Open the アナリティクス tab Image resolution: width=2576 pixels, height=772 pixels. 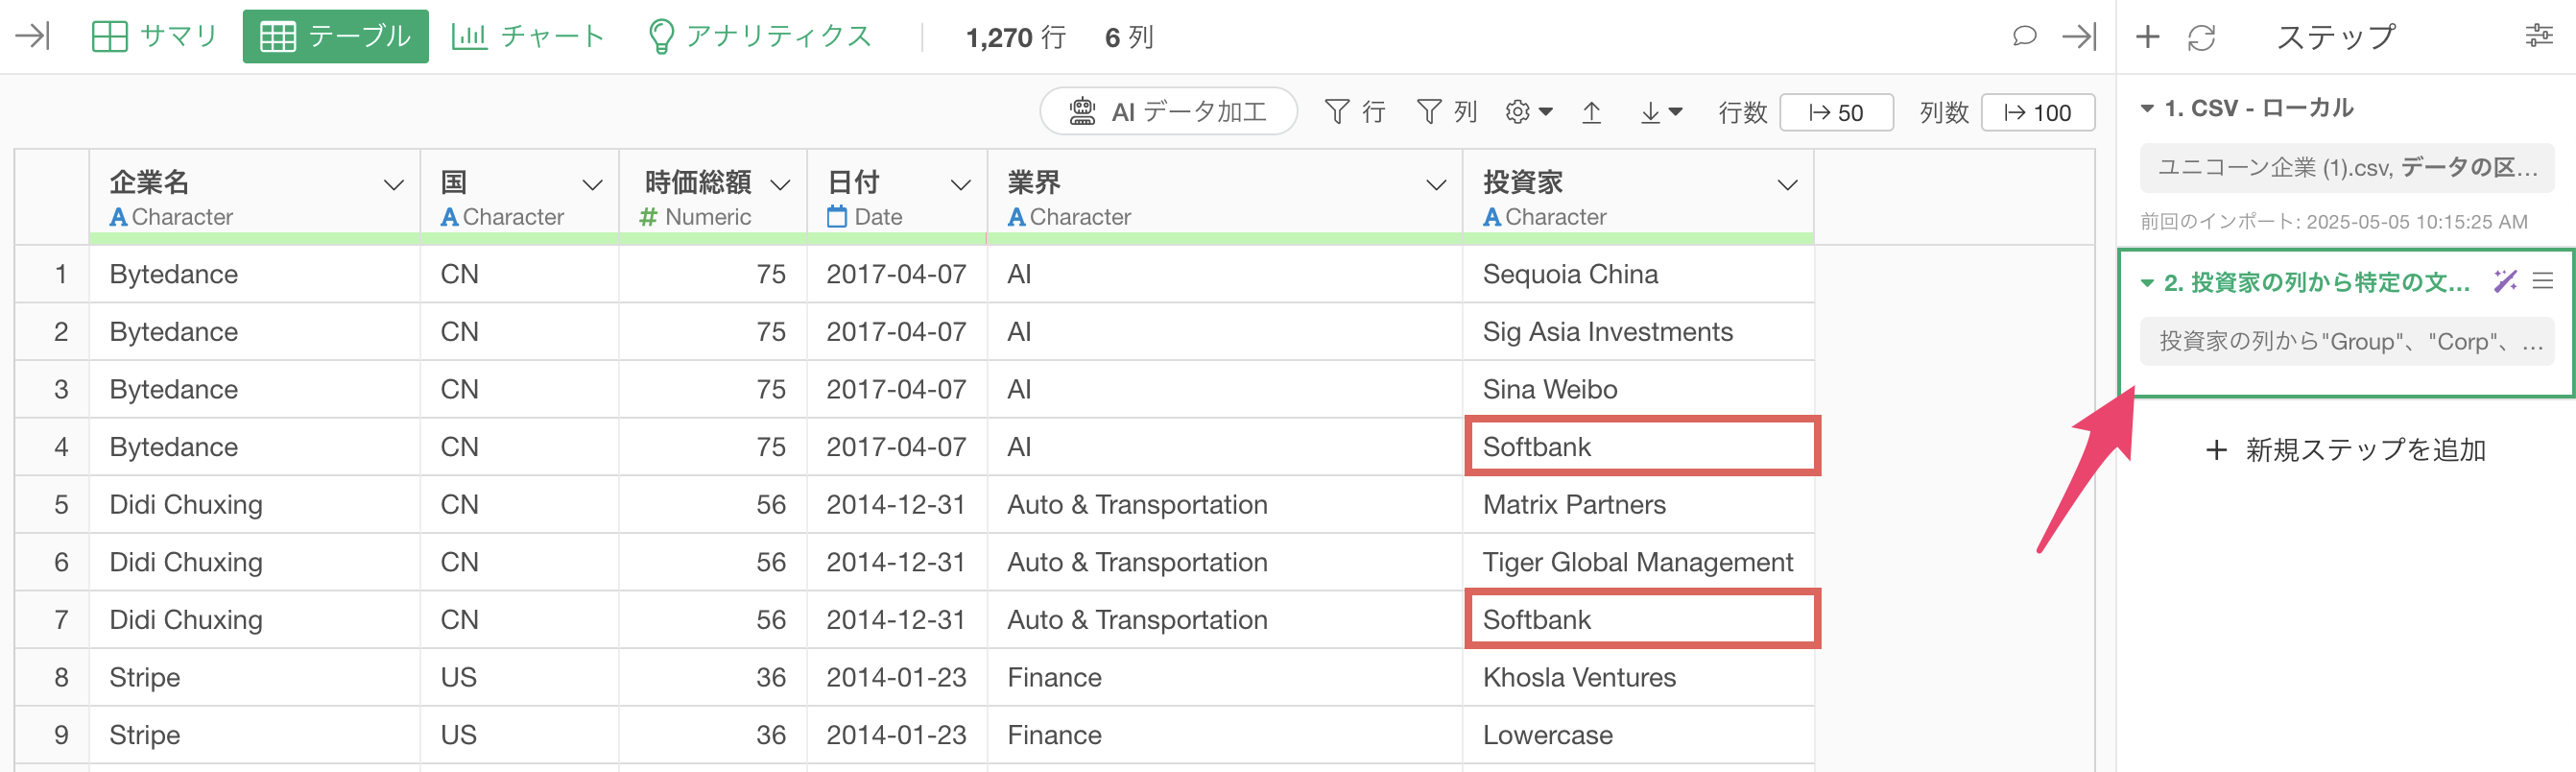(760, 37)
